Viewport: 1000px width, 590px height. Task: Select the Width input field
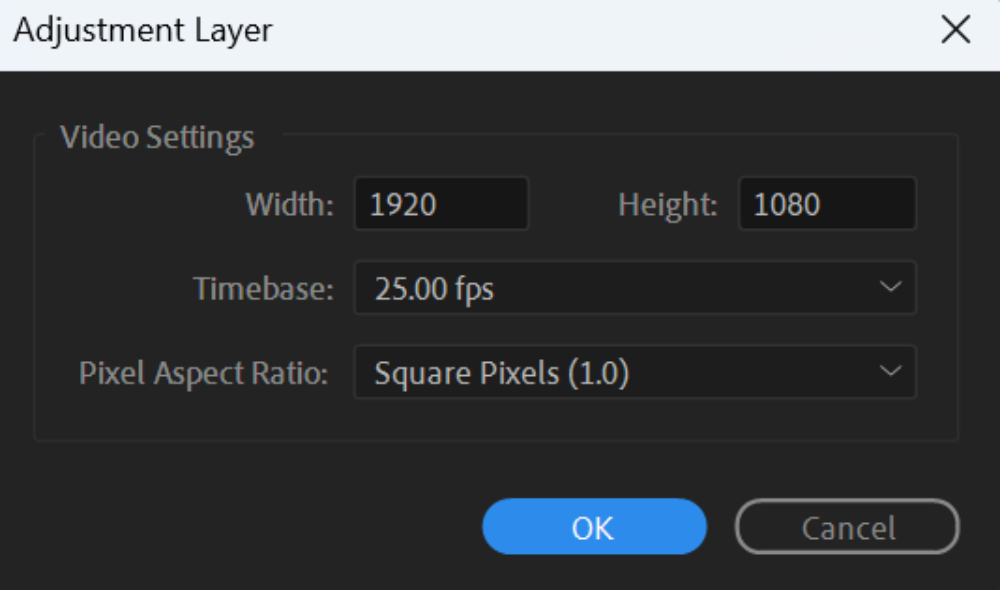[440, 203]
